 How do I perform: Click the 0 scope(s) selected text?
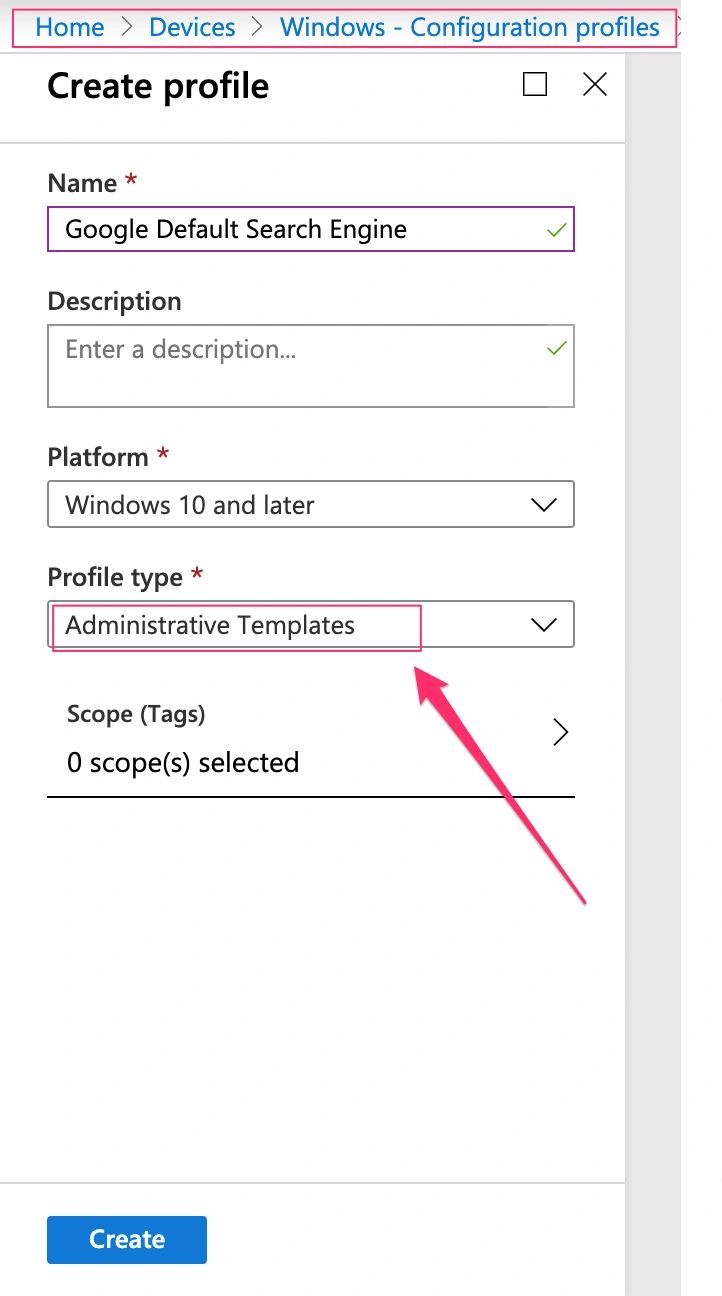tap(183, 763)
